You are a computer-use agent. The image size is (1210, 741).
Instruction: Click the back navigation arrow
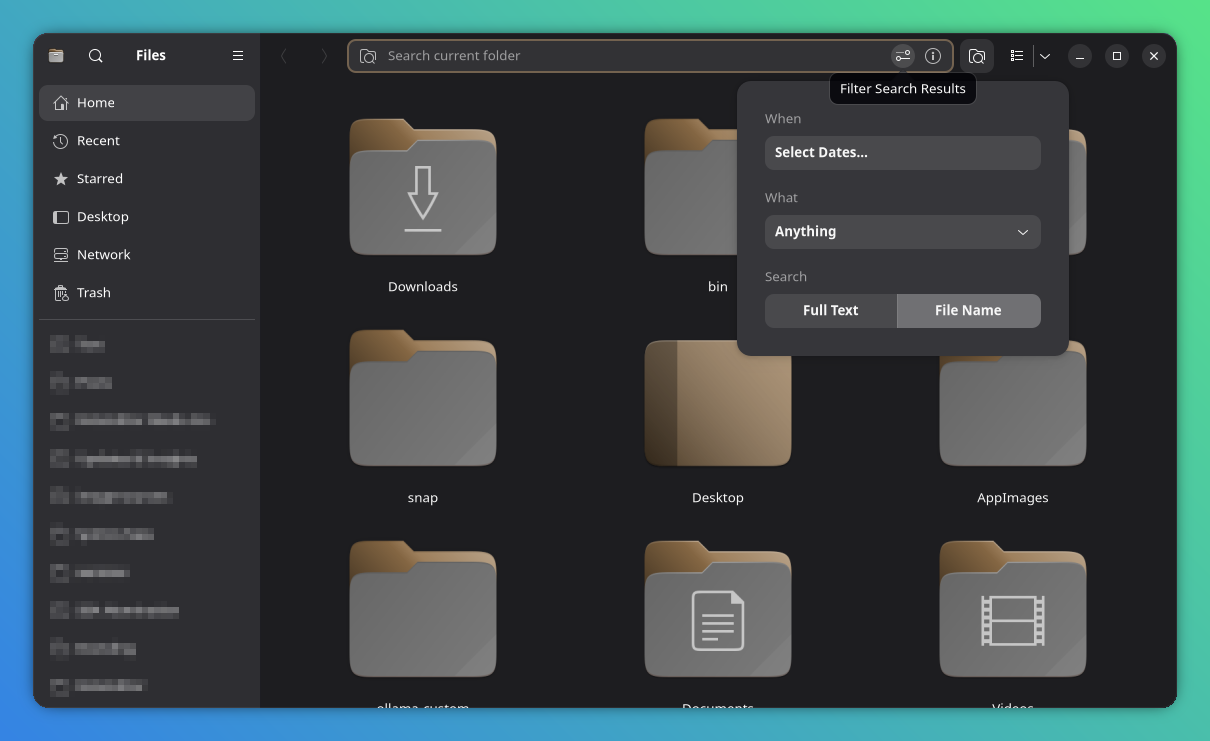click(x=284, y=56)
